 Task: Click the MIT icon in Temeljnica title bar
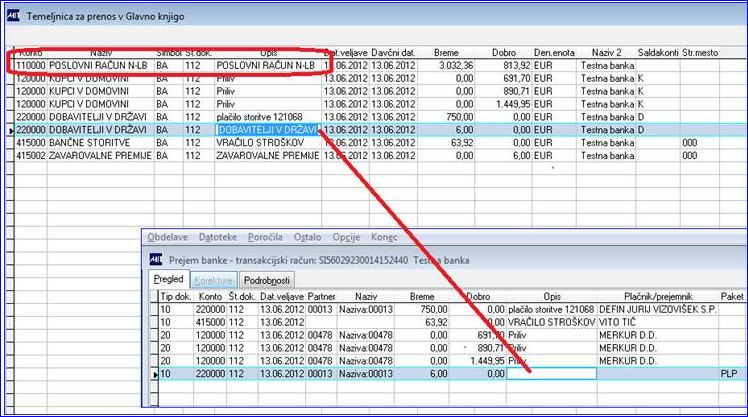(x=13, y=16)
